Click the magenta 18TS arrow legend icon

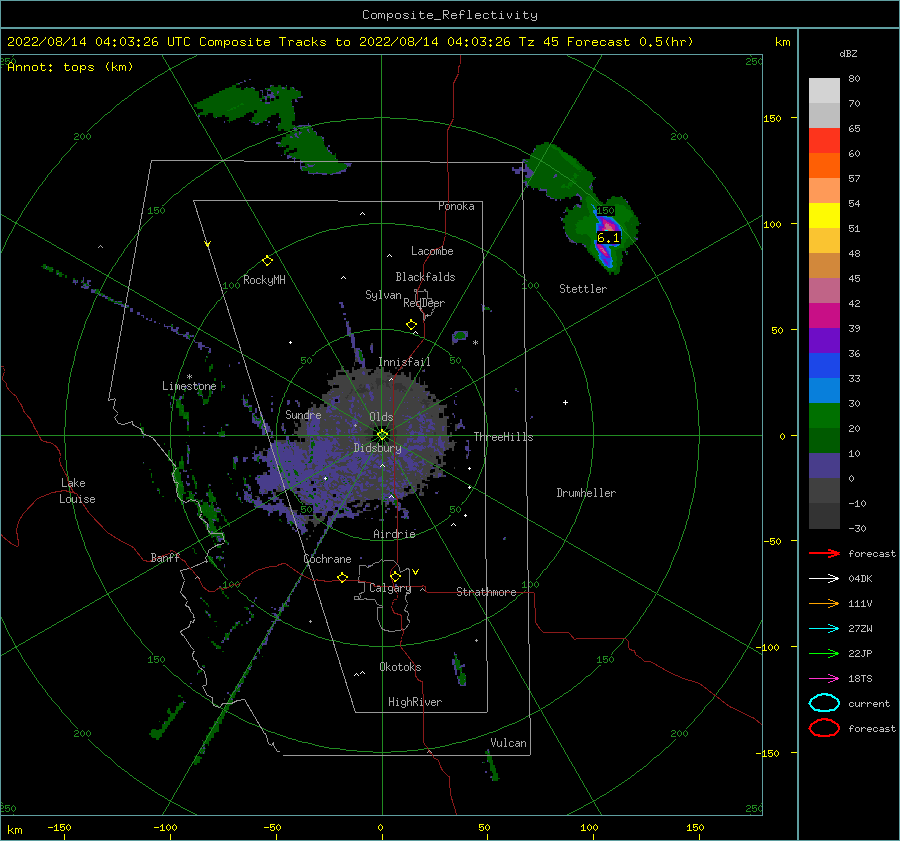coord(824,679)
